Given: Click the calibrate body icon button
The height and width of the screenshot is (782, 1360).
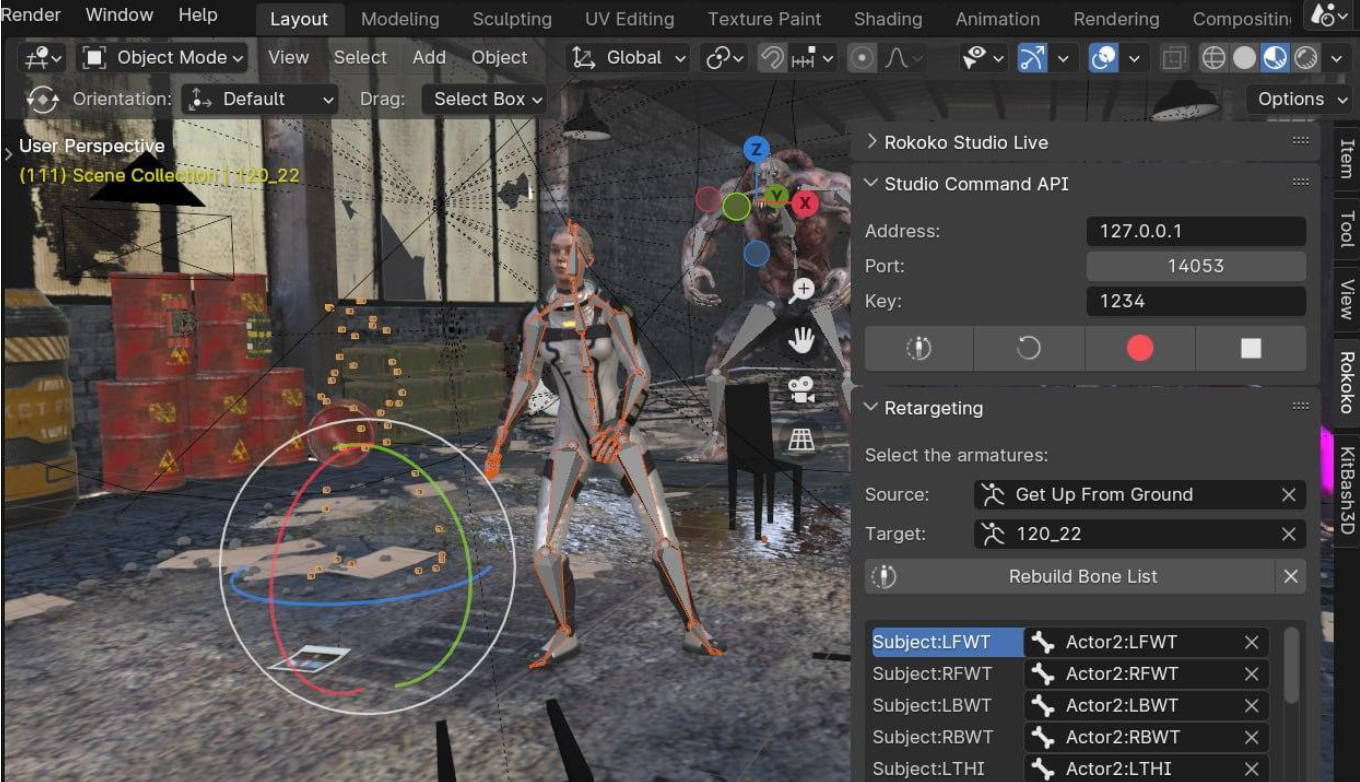Looking at the screenshot, I should [x=919, y=348].
